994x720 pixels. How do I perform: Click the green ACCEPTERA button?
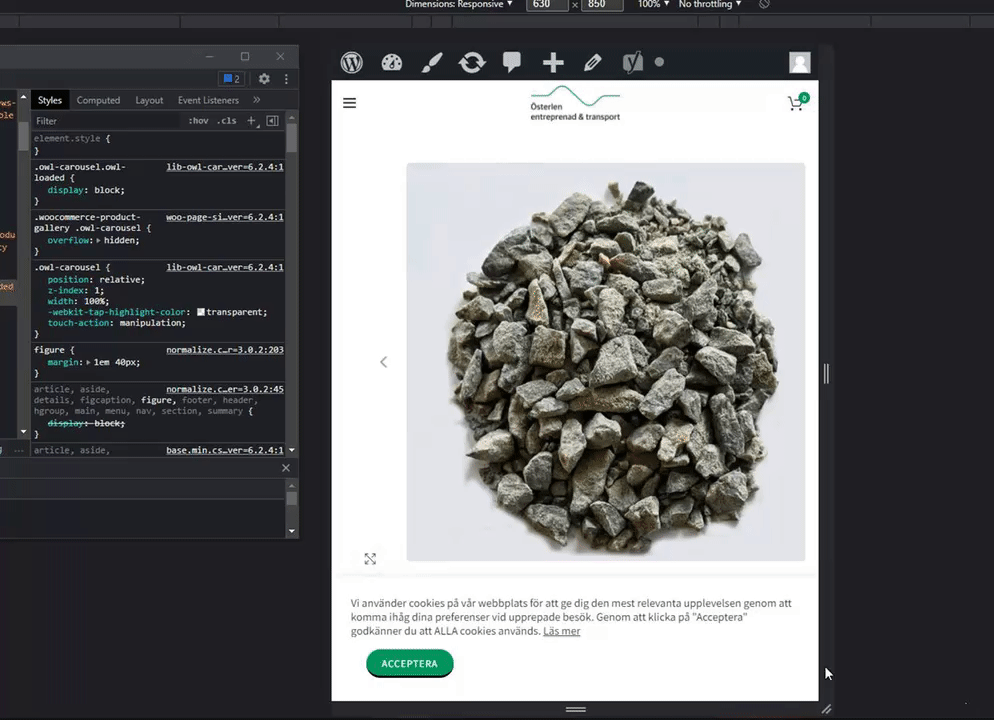click(409, 663)
